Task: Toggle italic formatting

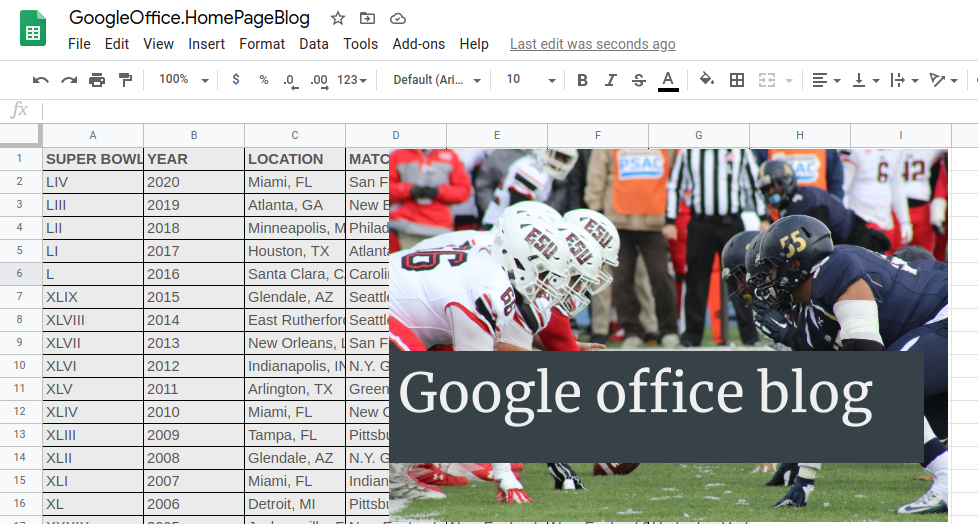Action: (610, 80)
